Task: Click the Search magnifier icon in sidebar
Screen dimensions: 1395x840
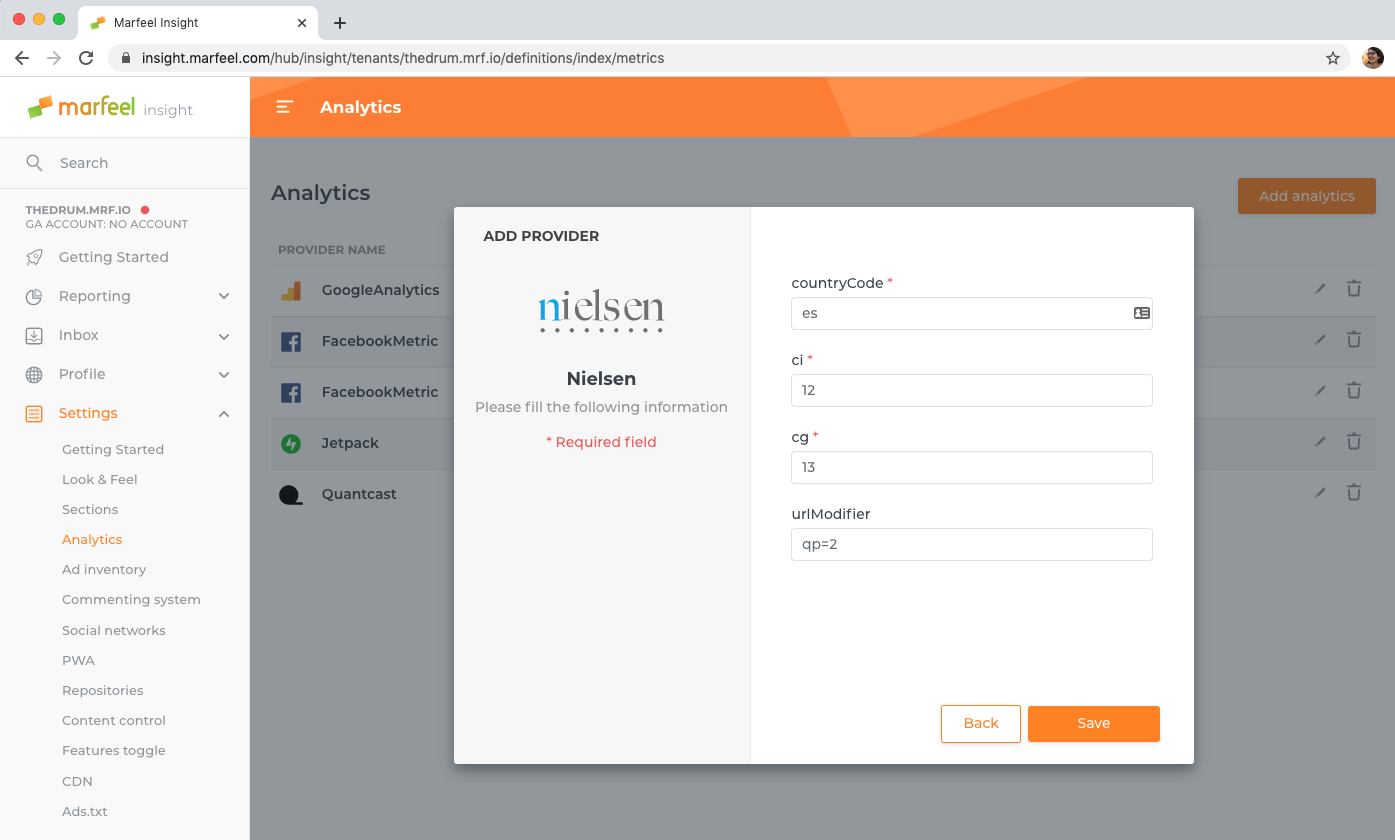Action: click(34, 163)
